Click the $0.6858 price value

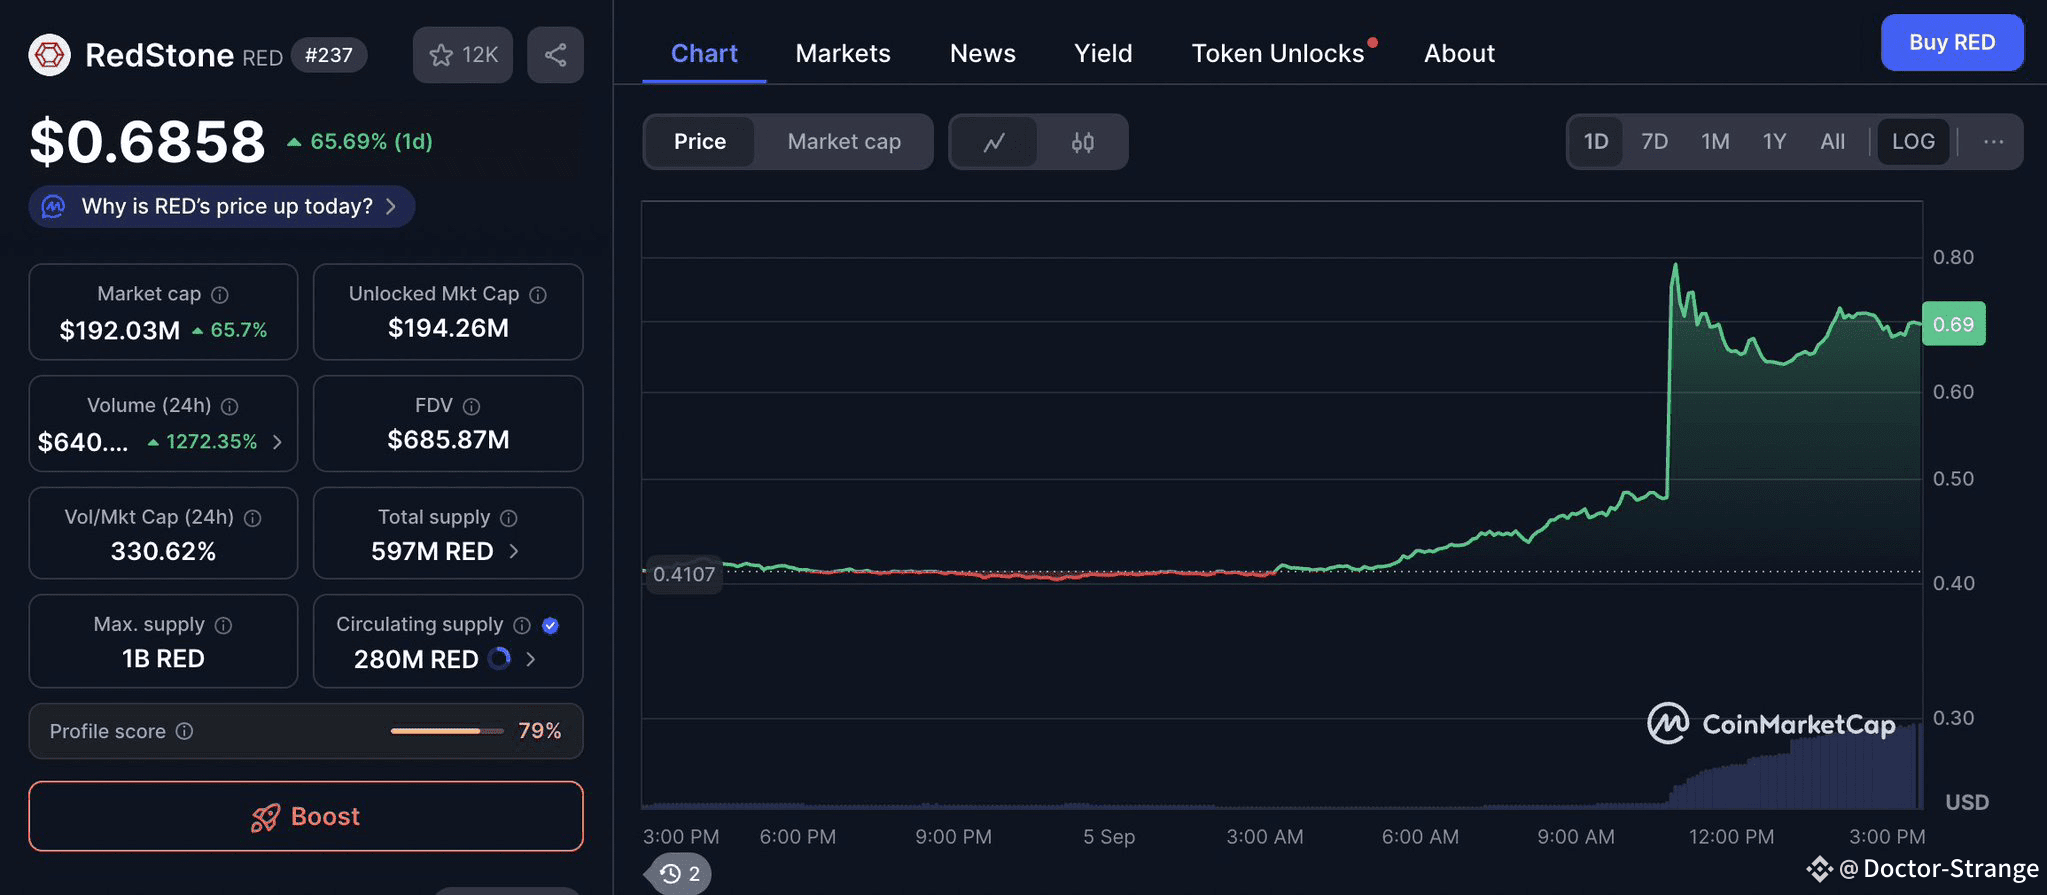tap(148, 141)
